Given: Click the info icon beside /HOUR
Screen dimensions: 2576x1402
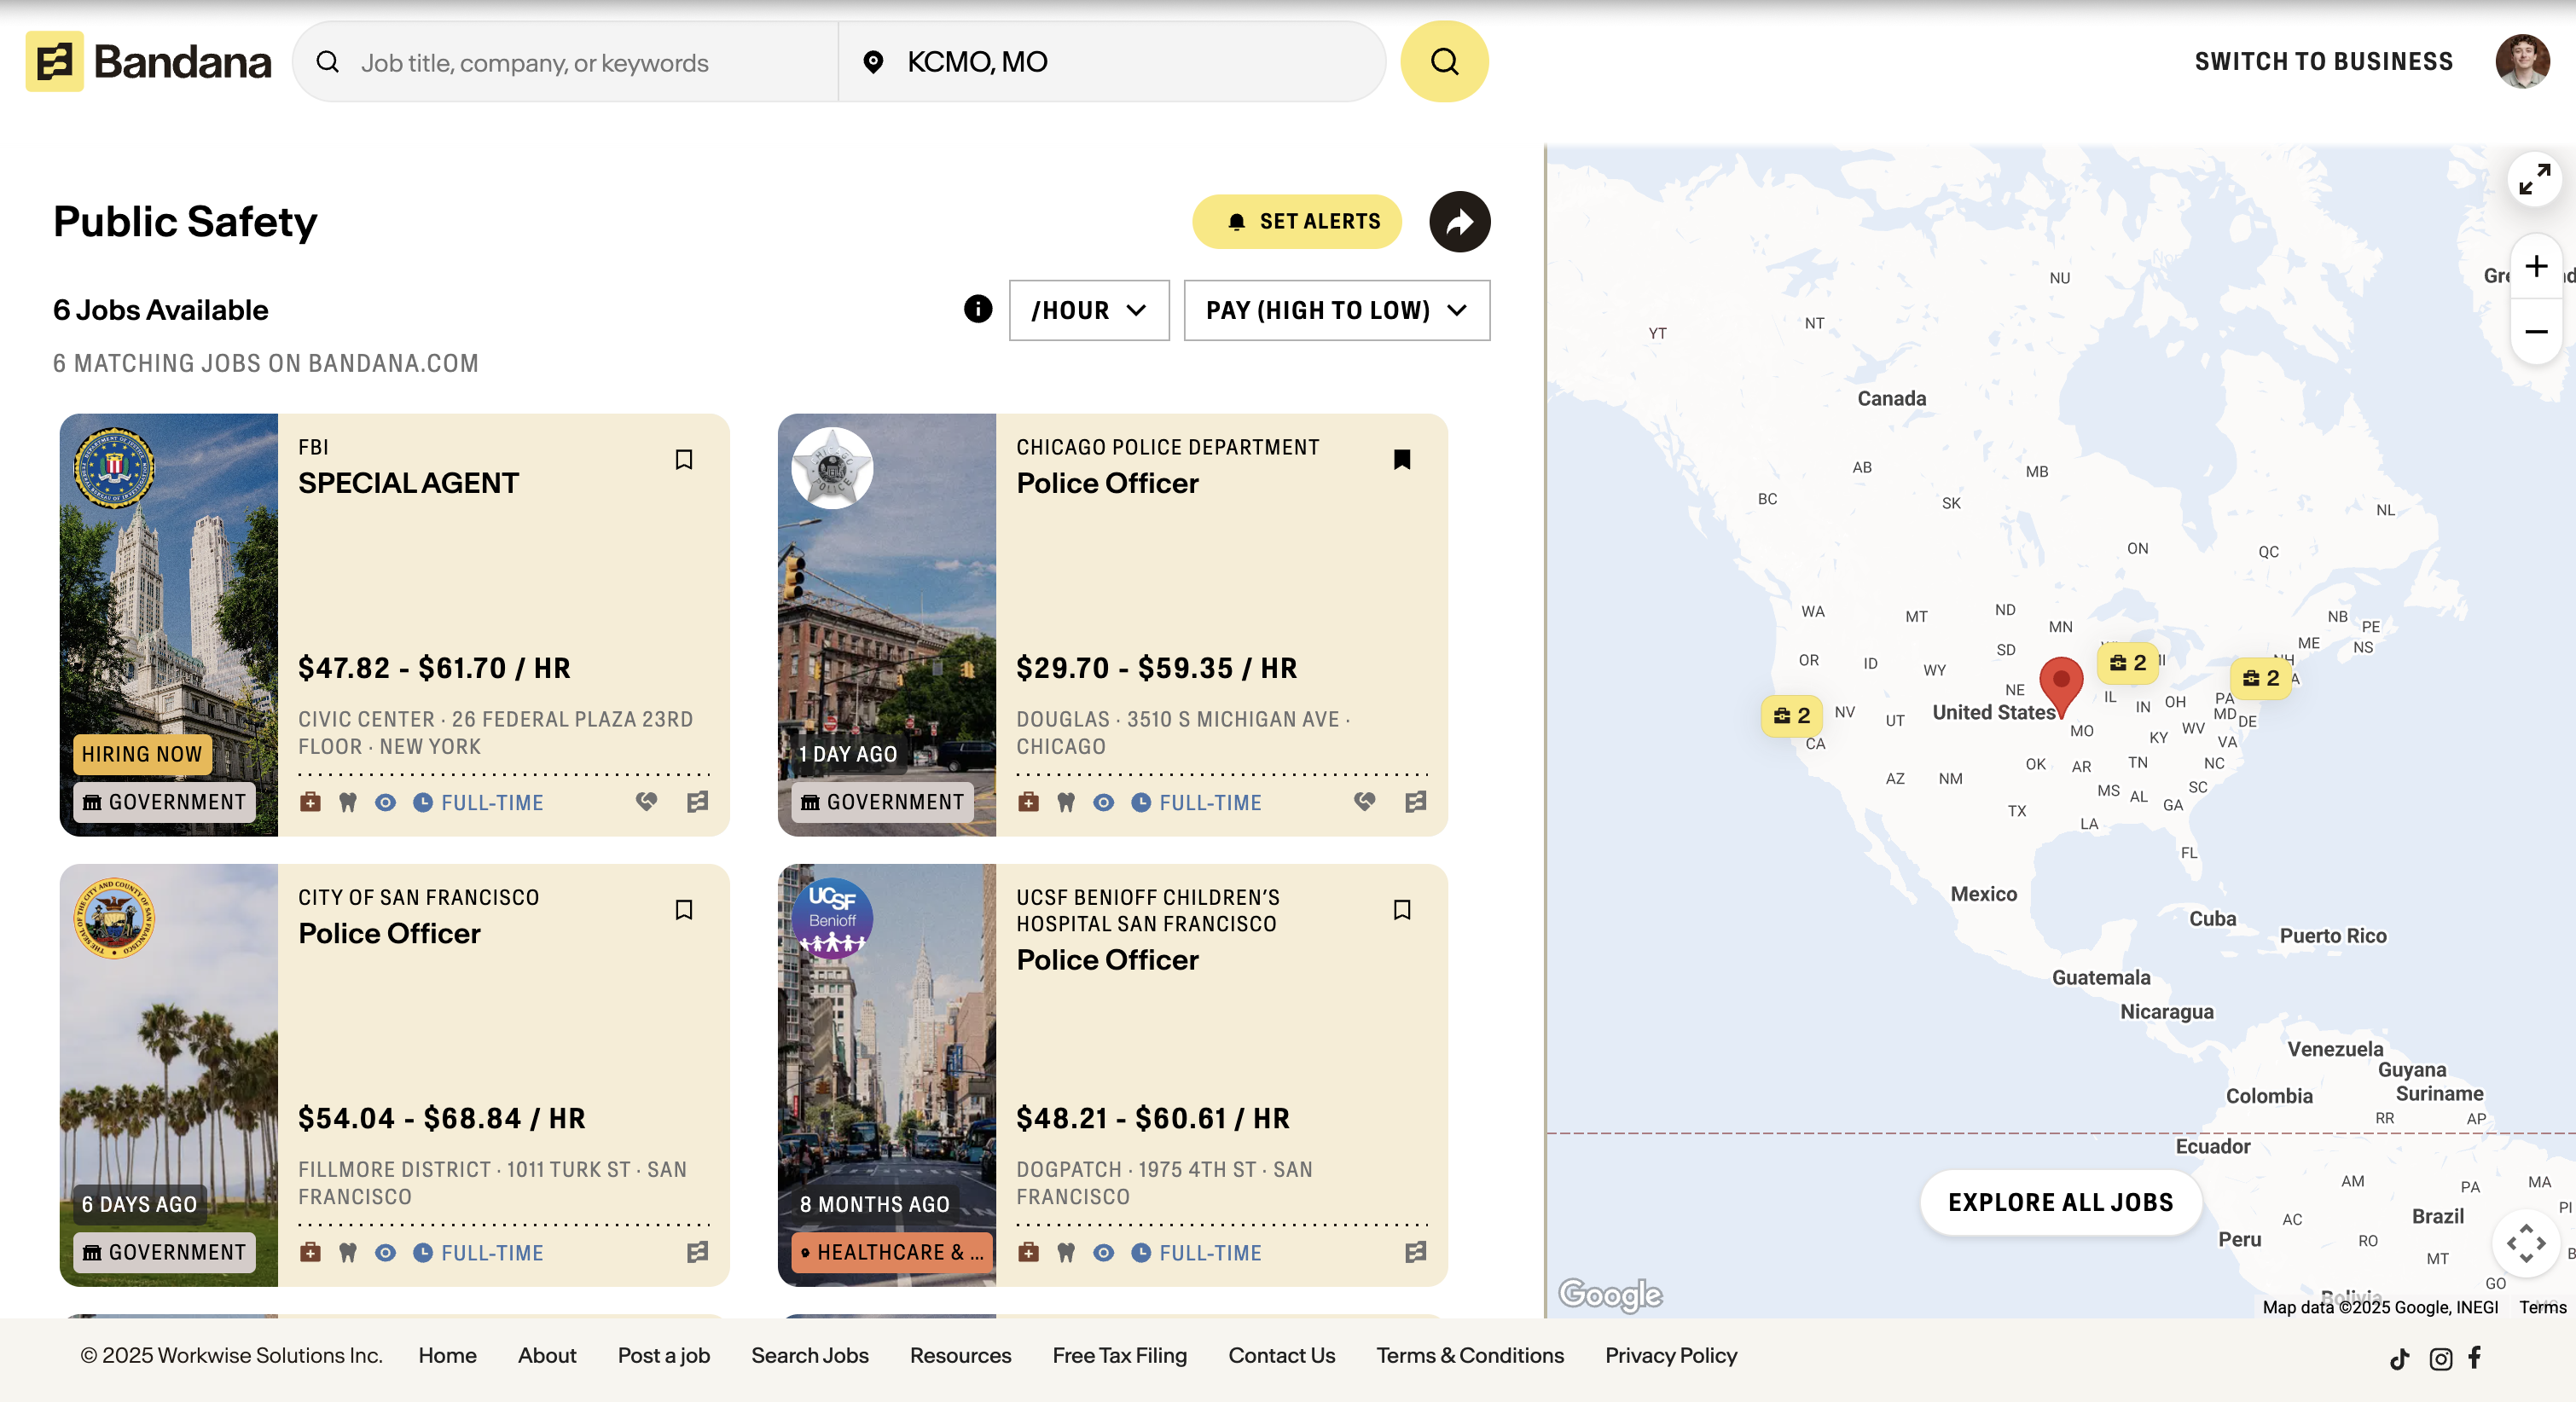Looking at the screenshot, I should click(977, 309).
